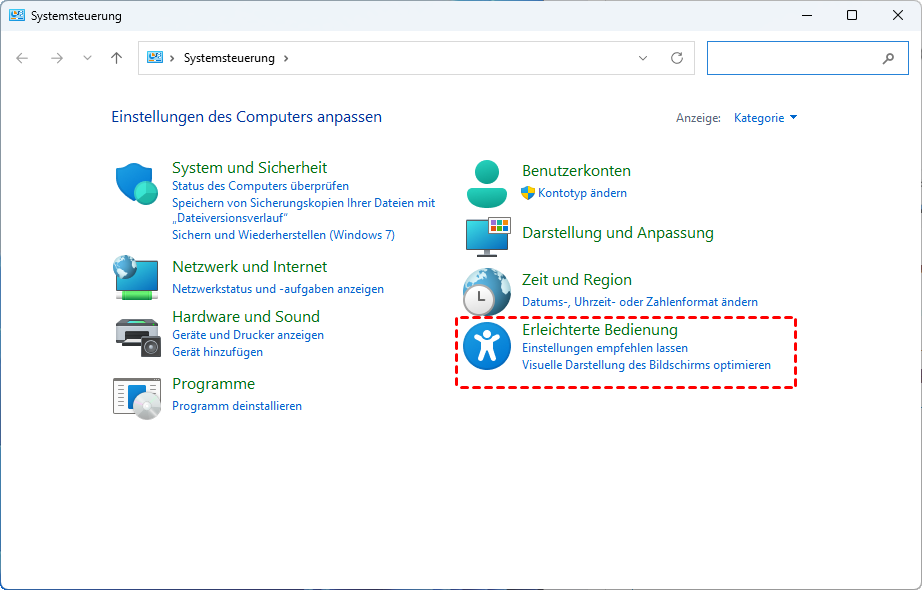
Task: Click Programm deinstallieren link
Action: click(237, 406)
